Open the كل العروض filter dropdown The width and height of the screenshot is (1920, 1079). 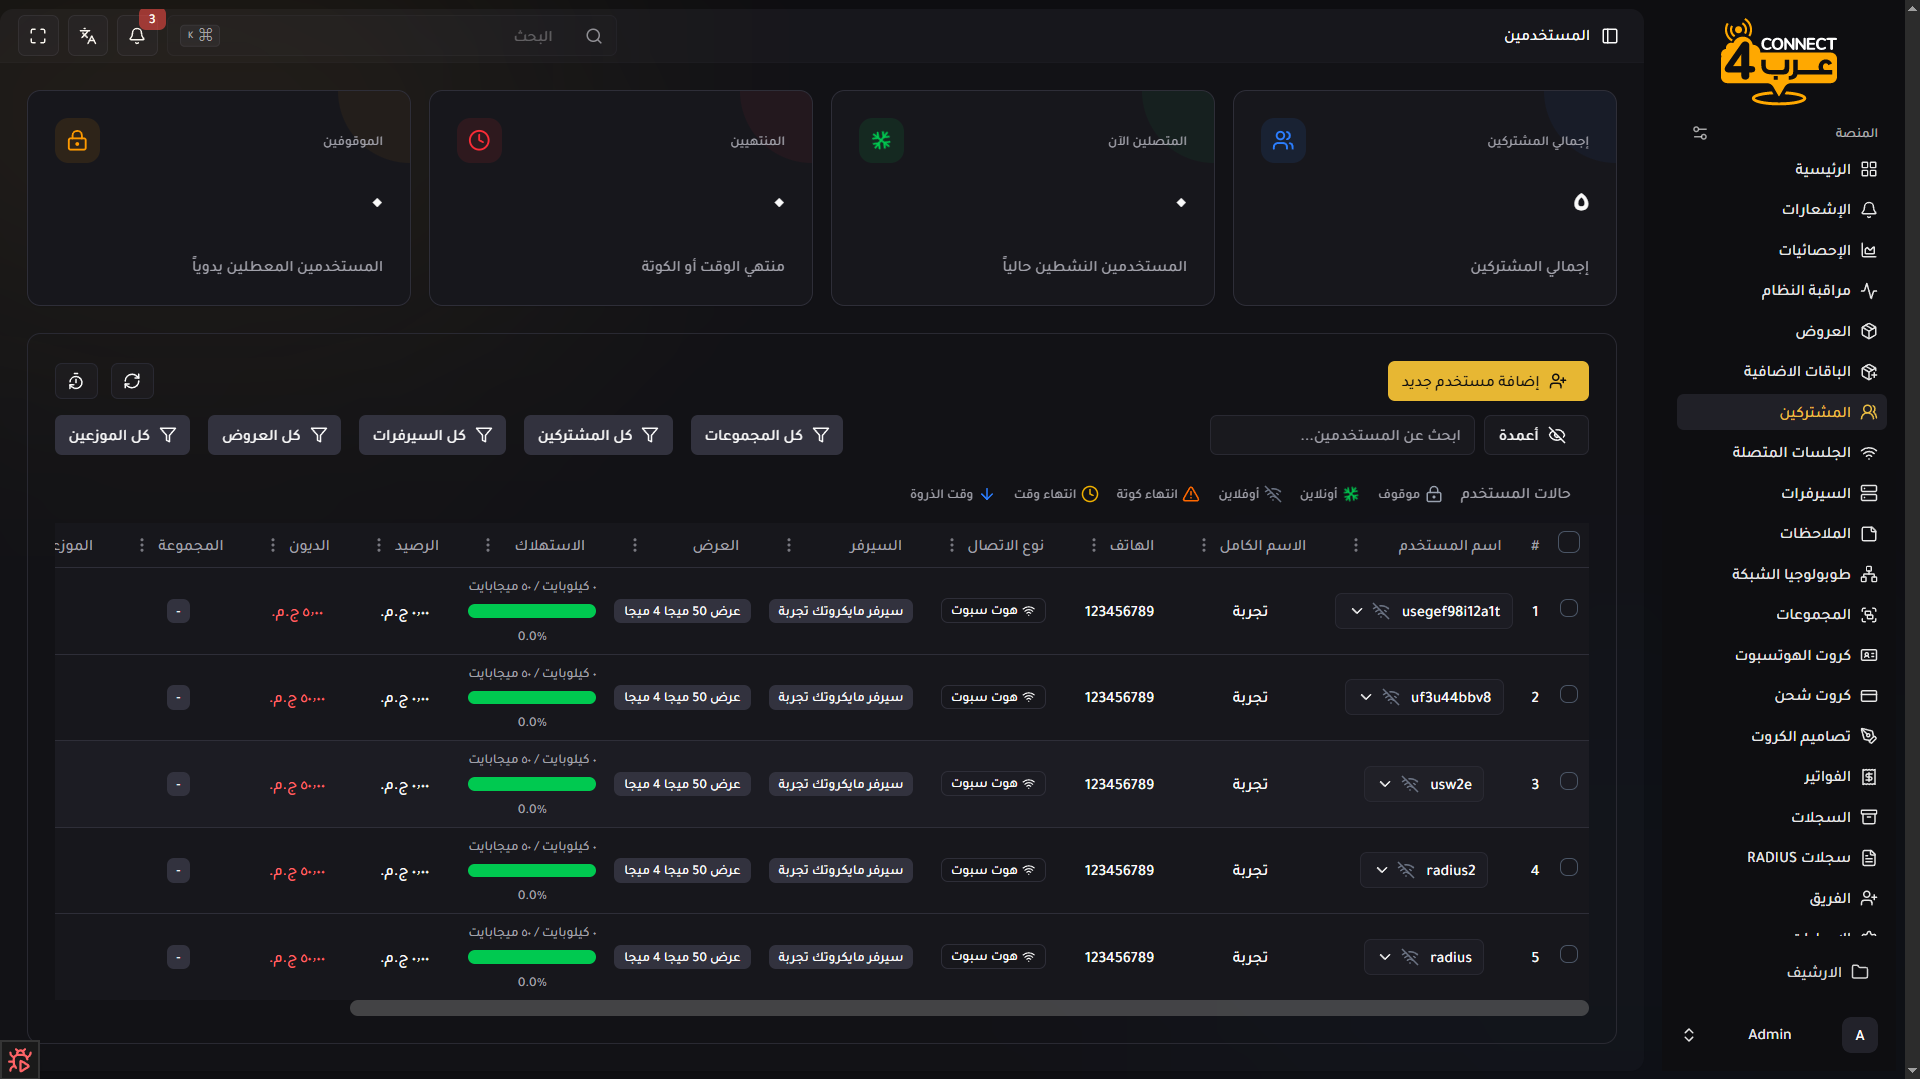click(x=274, y=435)
